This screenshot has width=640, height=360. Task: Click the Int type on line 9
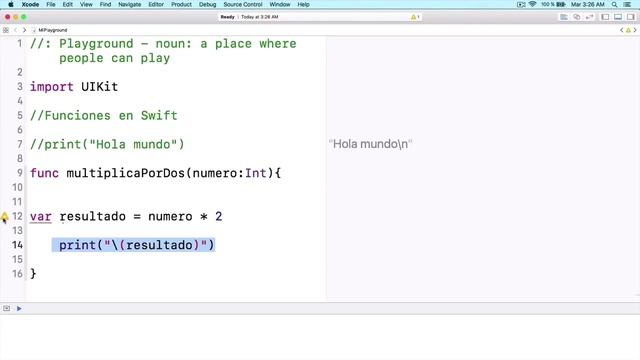coord(256,173)
